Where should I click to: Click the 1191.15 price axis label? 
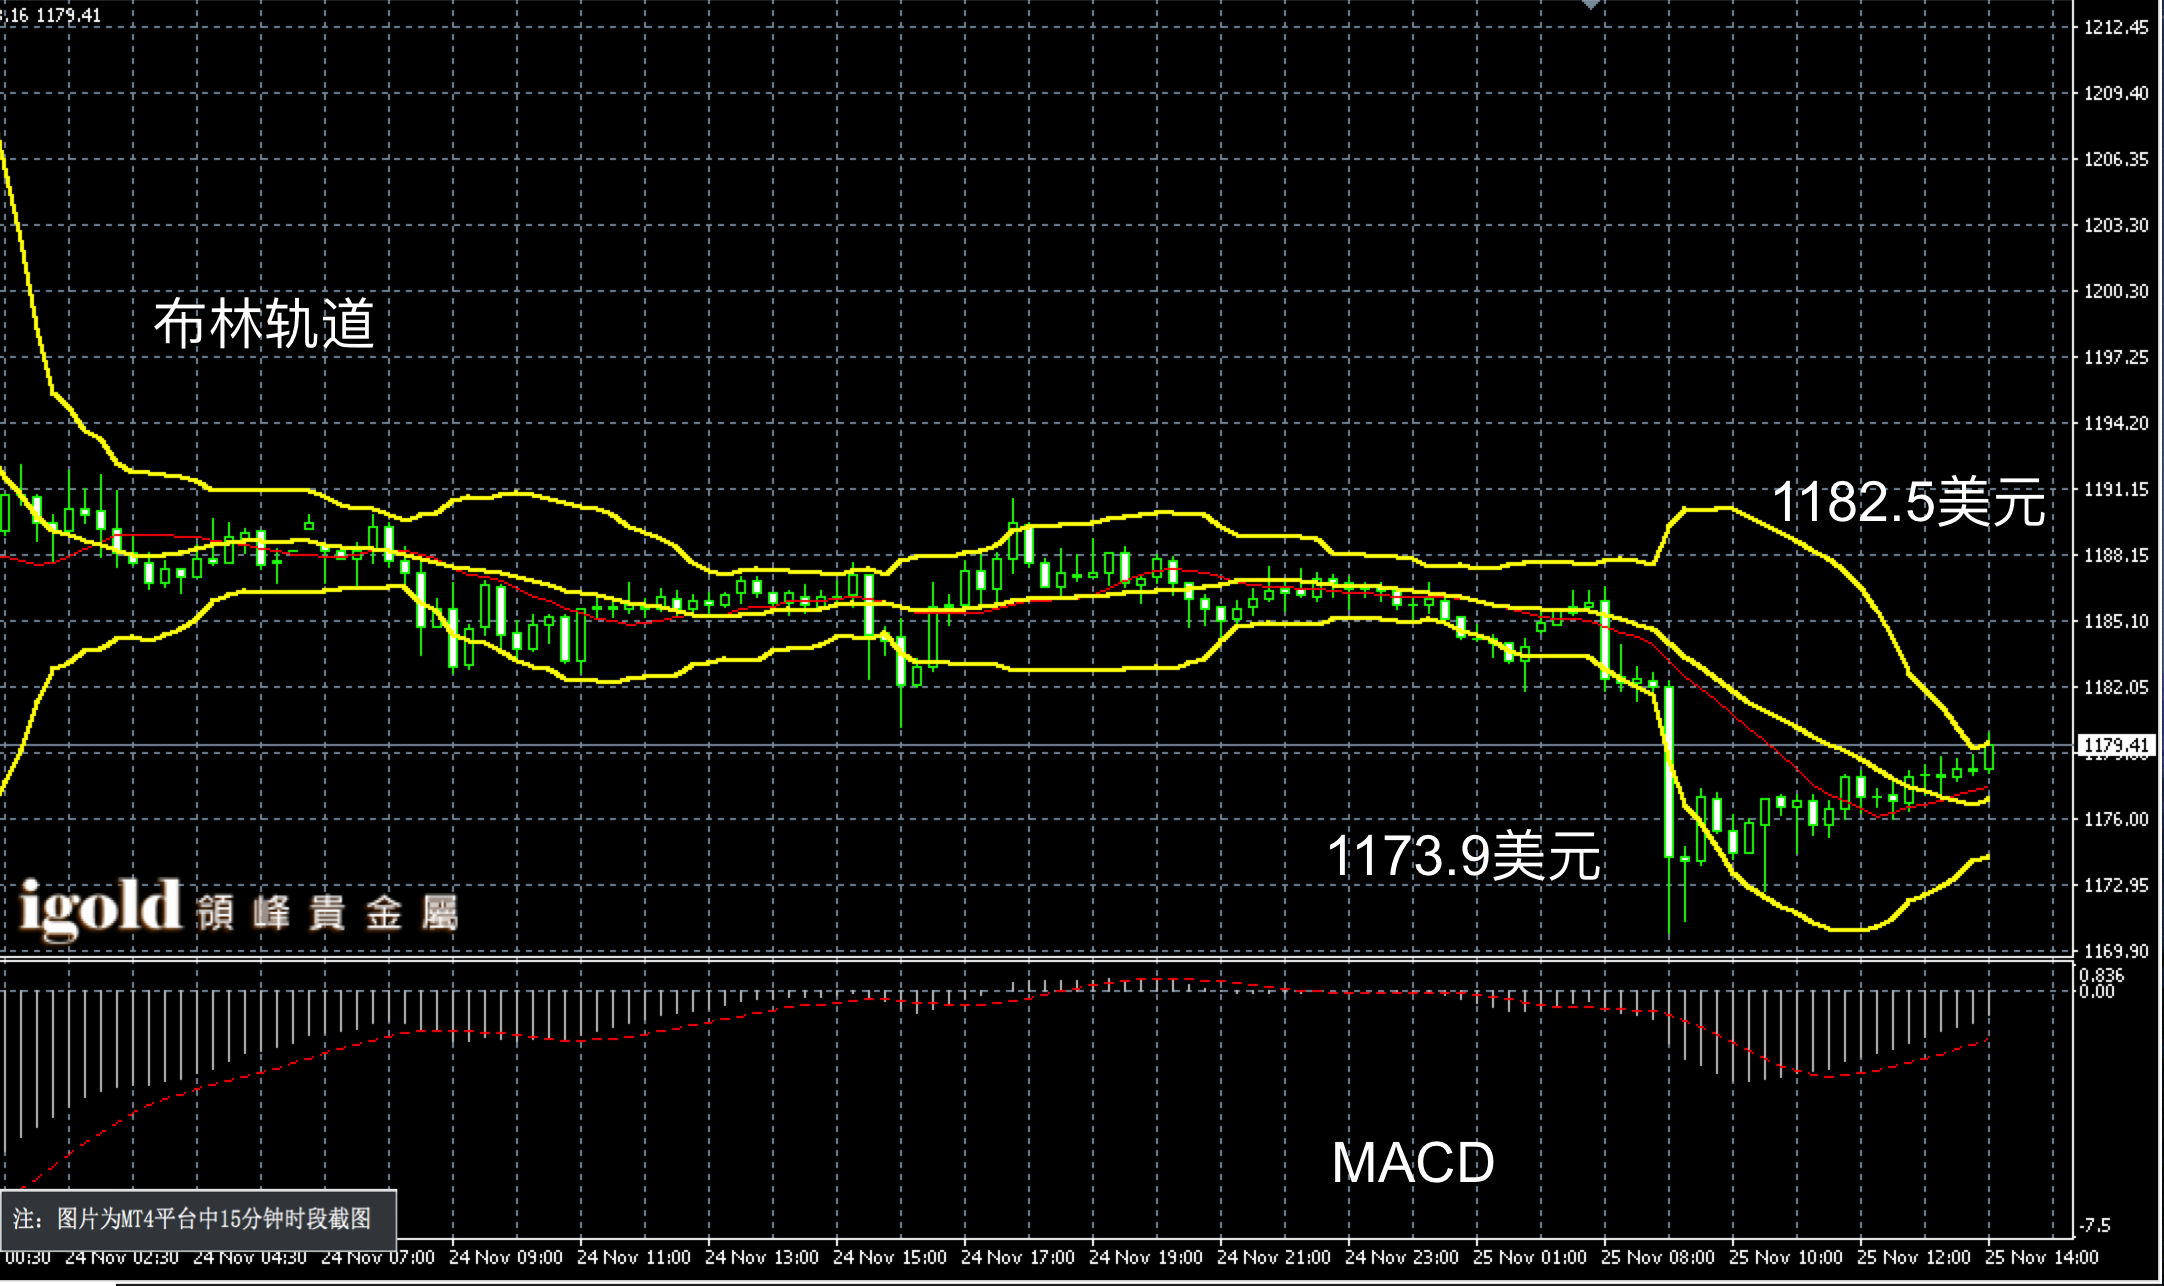(2116, 489)
